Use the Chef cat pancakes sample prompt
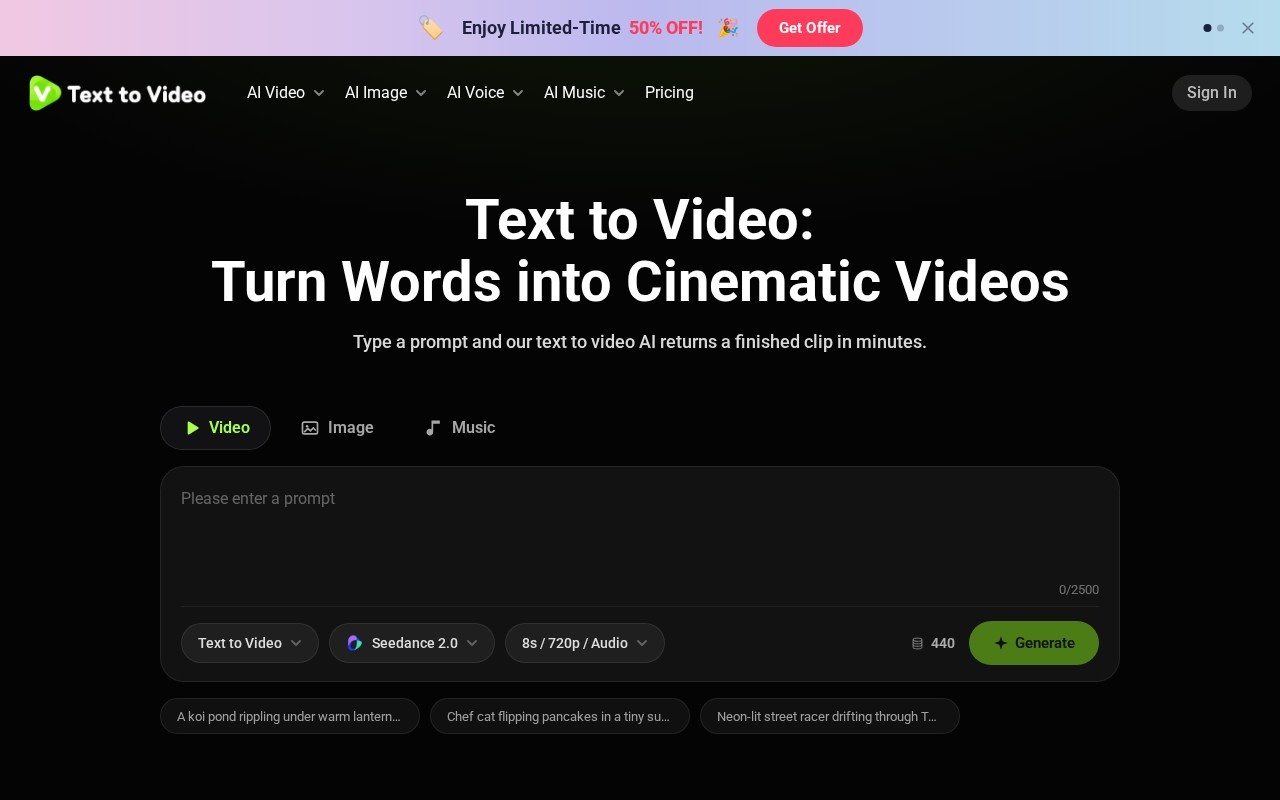Screen dimensions: 1280x800 coord(560,716)
